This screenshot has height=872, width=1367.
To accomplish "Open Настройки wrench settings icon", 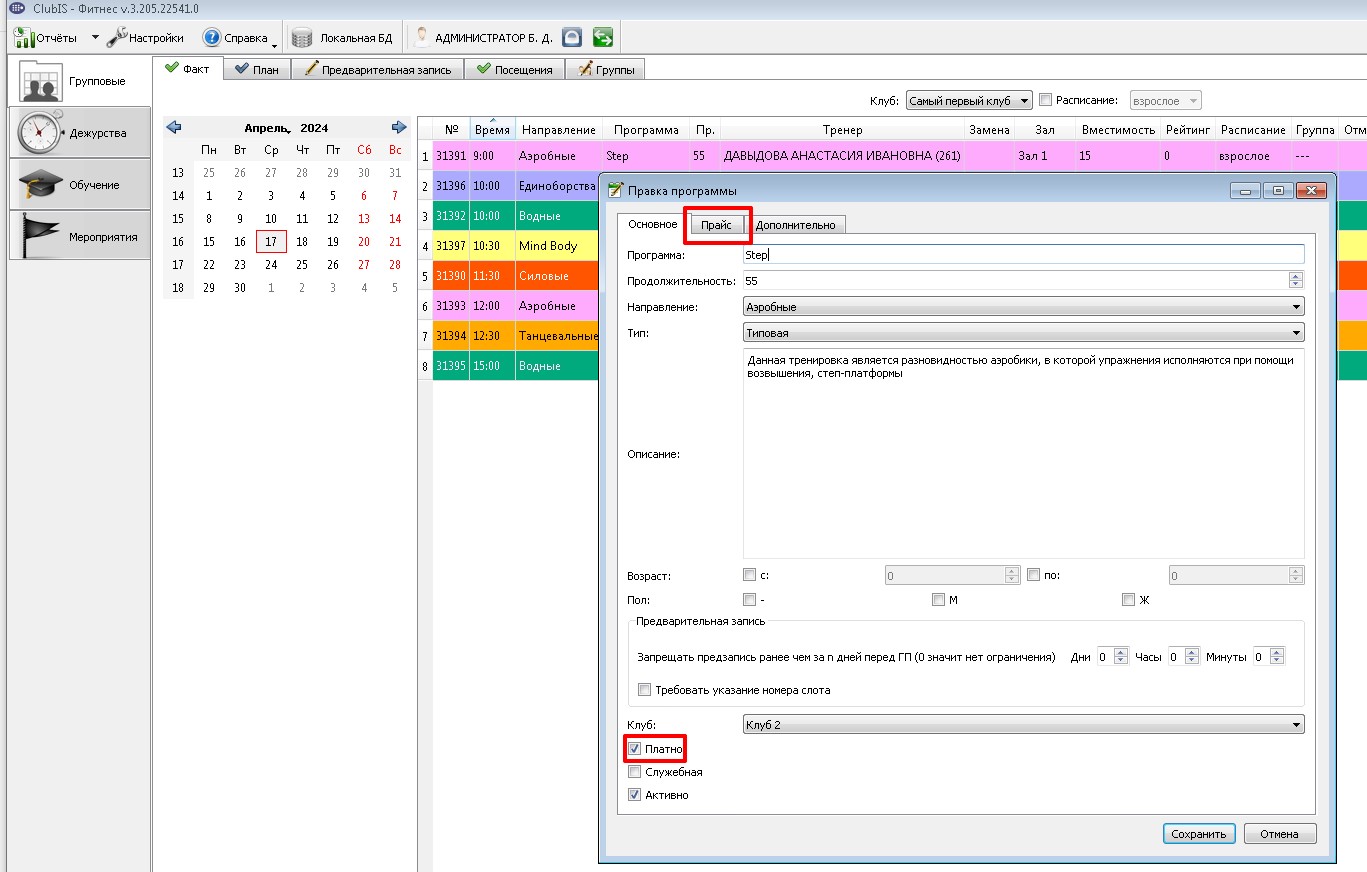I will tap(117, 38).
